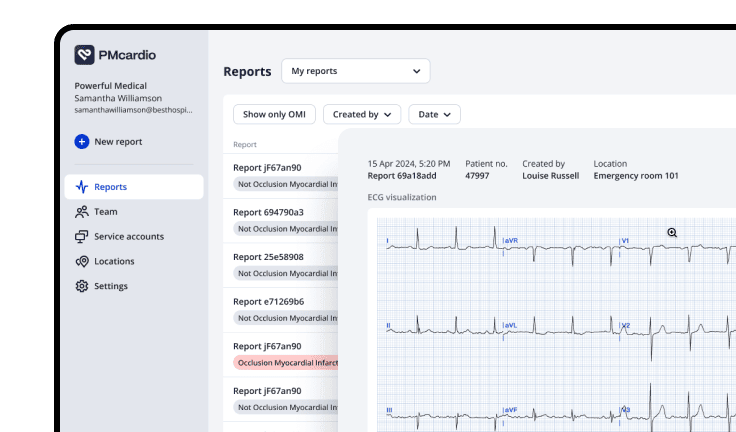Open the My reports dropdown

point(355,71)
